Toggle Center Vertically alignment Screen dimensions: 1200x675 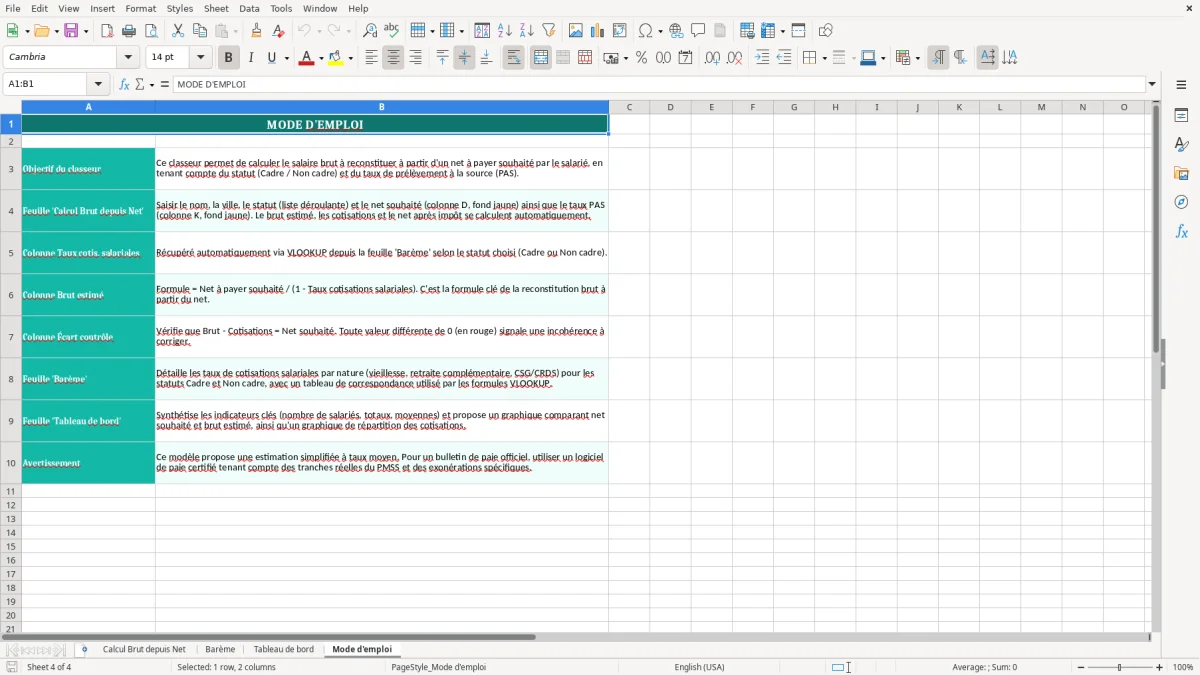pos(464,58)
